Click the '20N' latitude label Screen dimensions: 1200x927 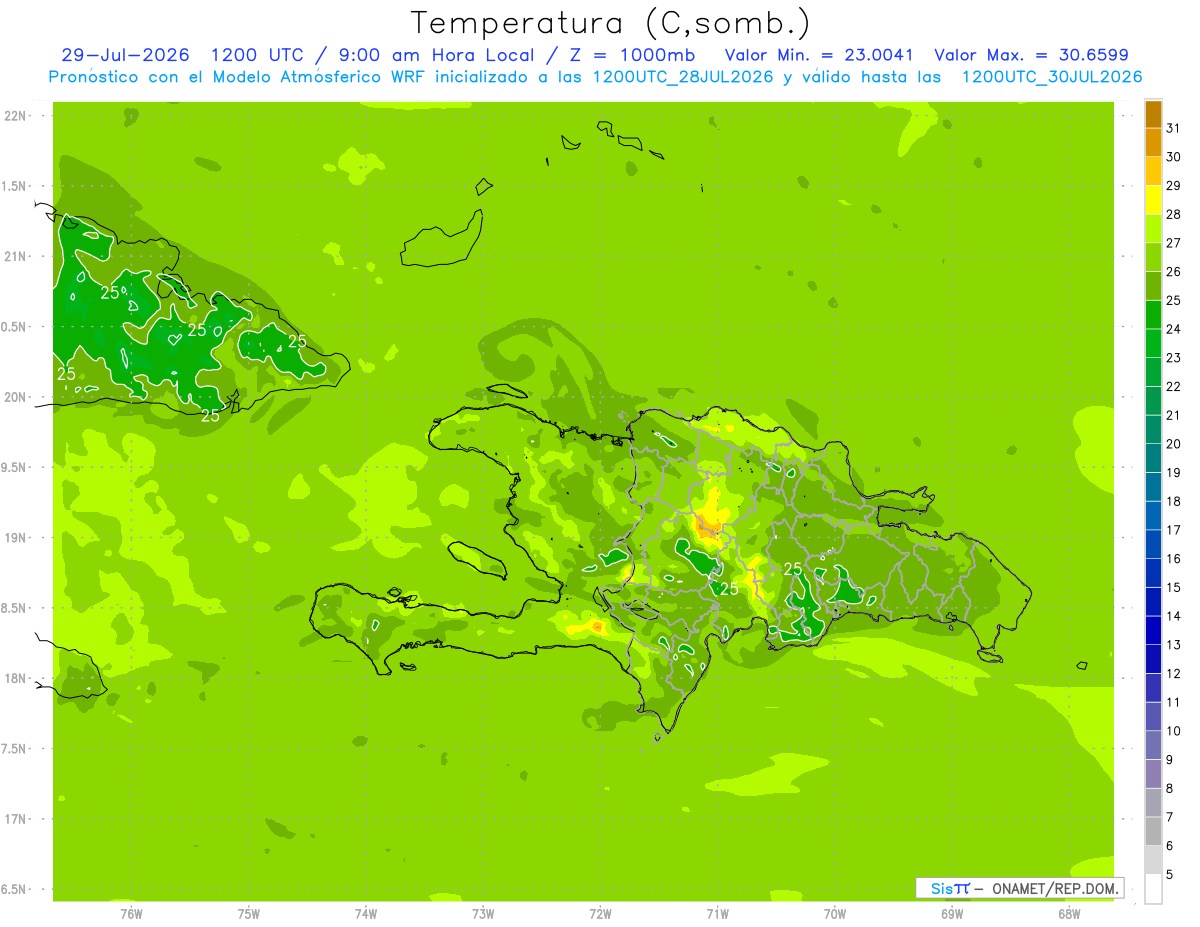point(15,397)
